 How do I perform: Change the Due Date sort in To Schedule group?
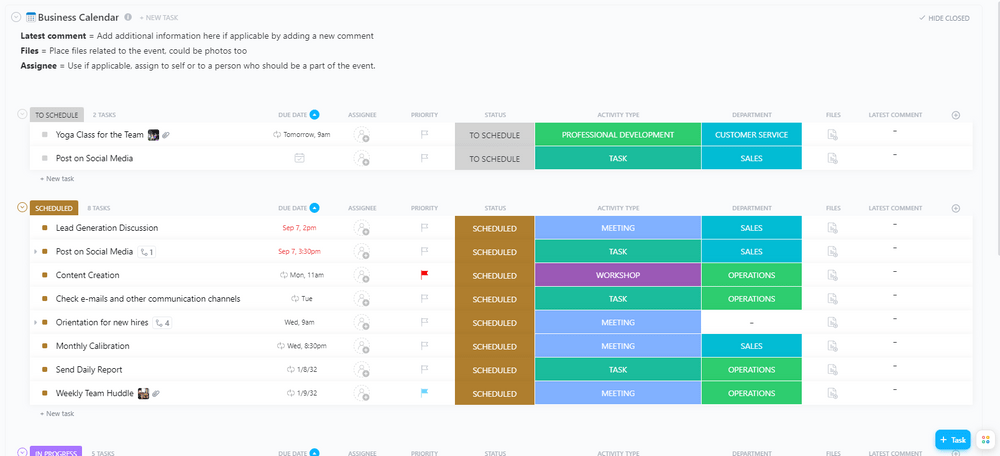click(314, 115)
